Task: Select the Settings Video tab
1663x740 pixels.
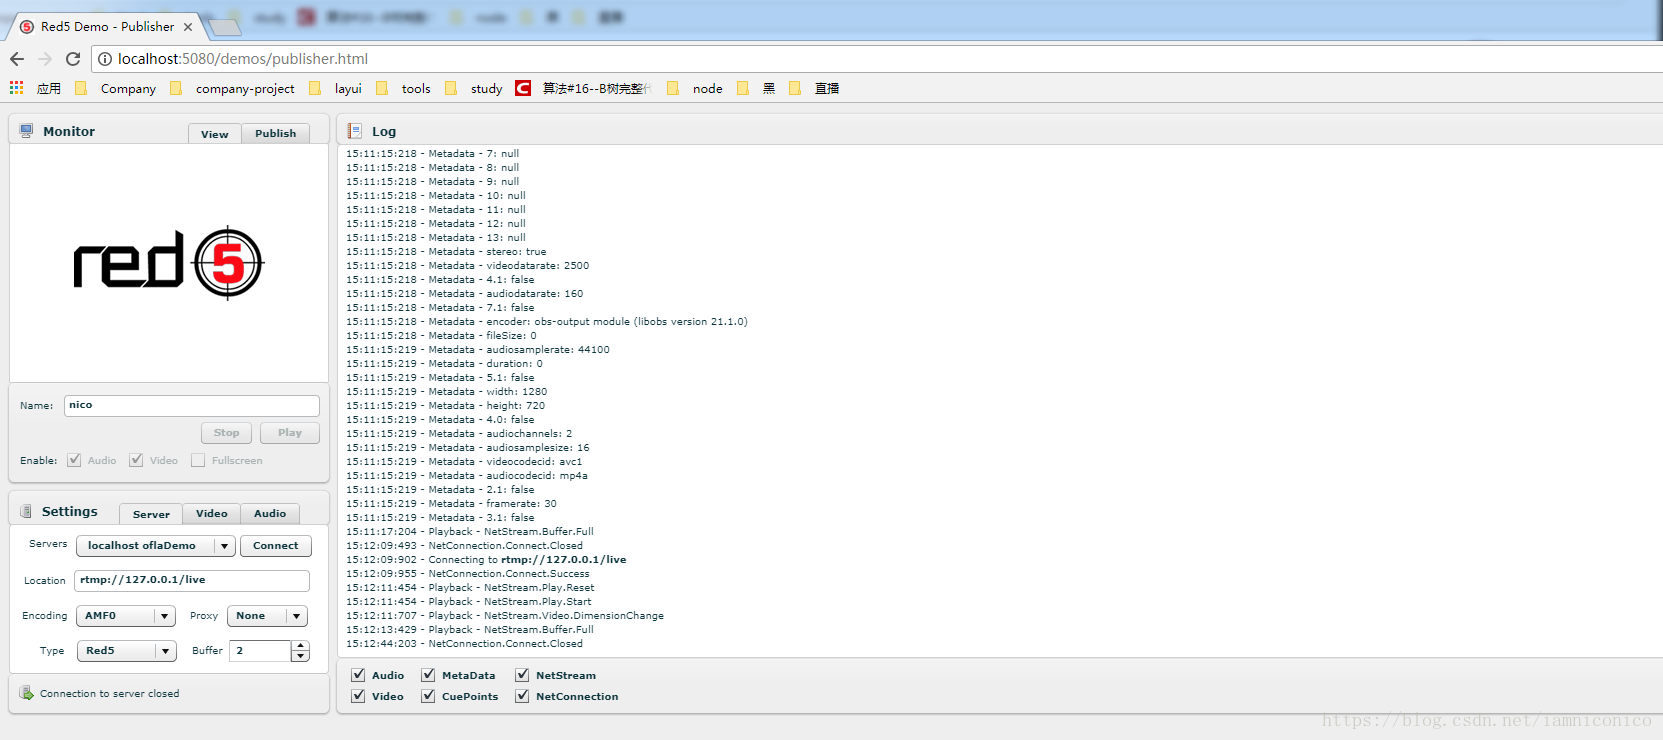Action: point(212,513)
